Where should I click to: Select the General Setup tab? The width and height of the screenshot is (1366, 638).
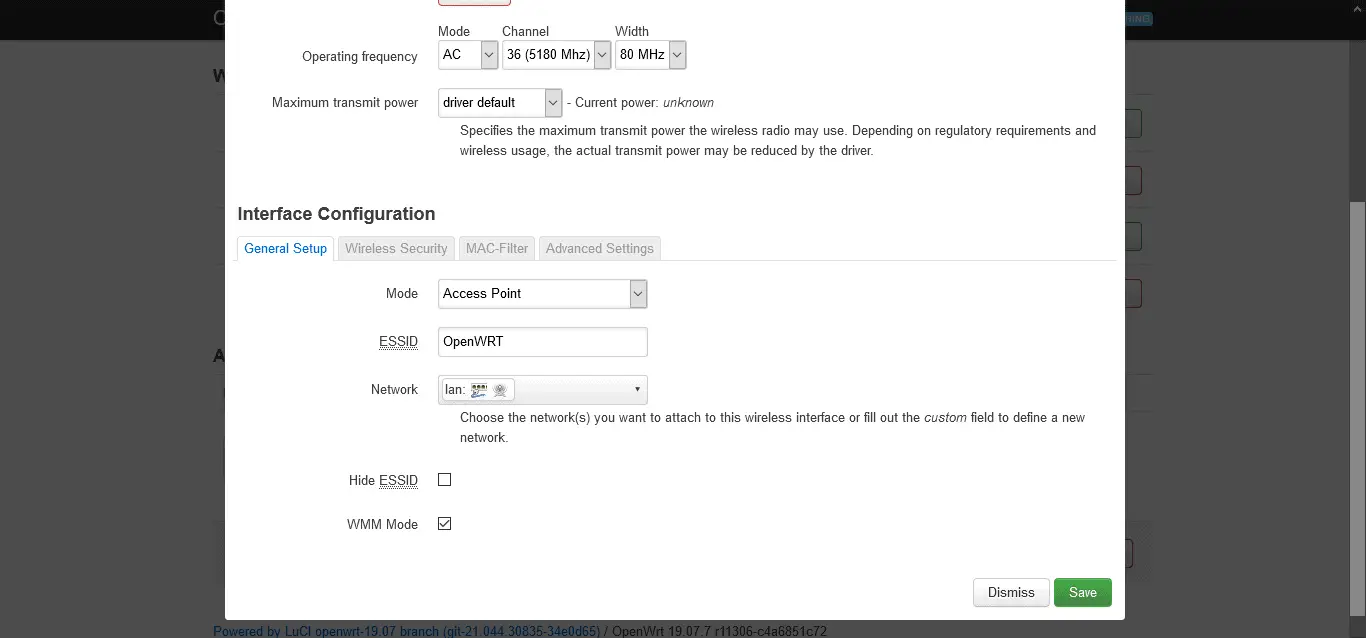285,248
